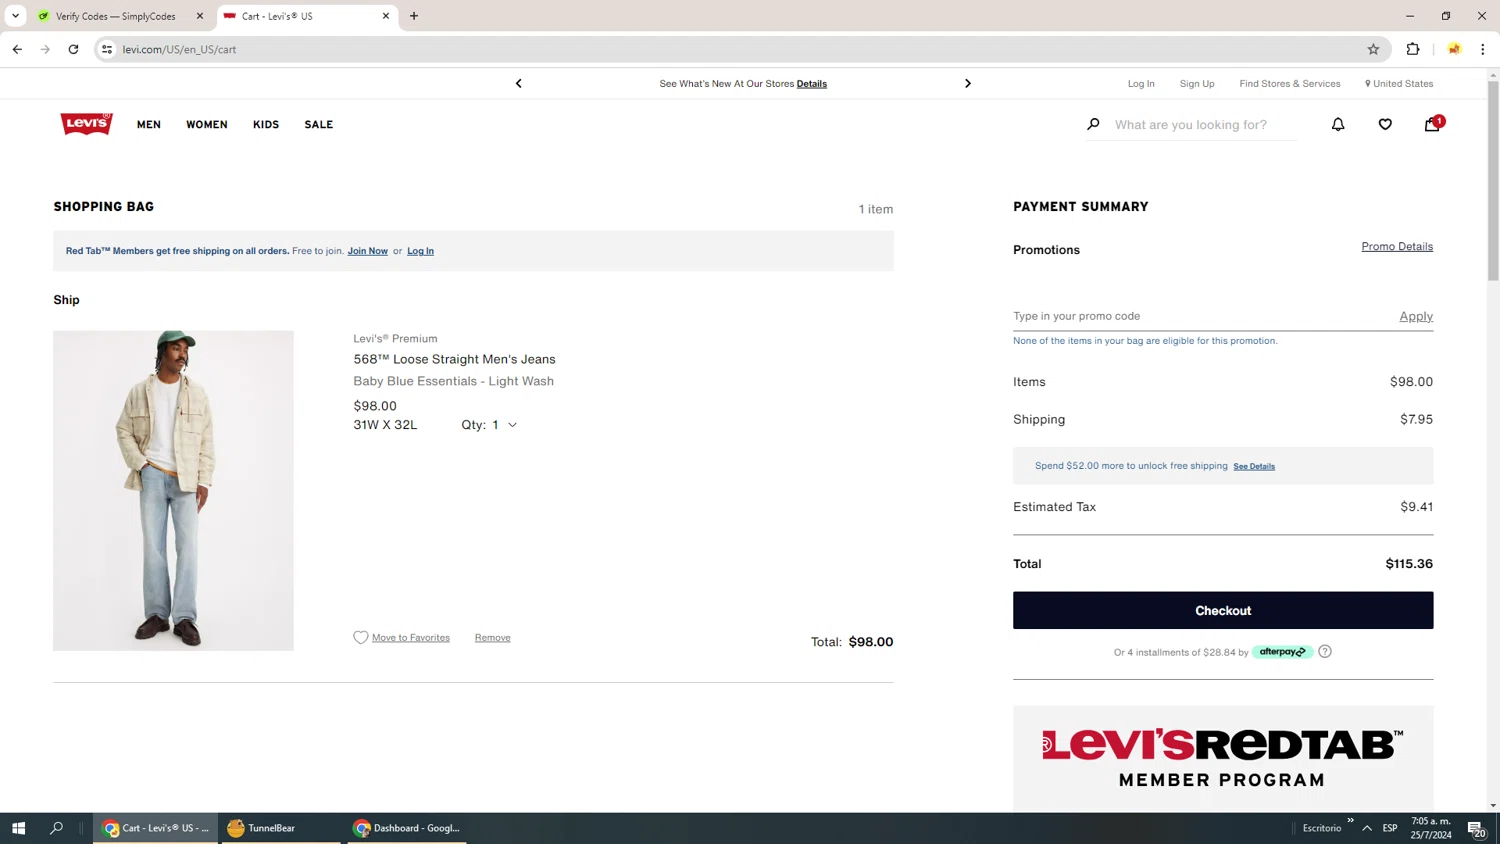Change United States location selector
Viewport: 1500px width, 844px height.
click(1399, 84)
